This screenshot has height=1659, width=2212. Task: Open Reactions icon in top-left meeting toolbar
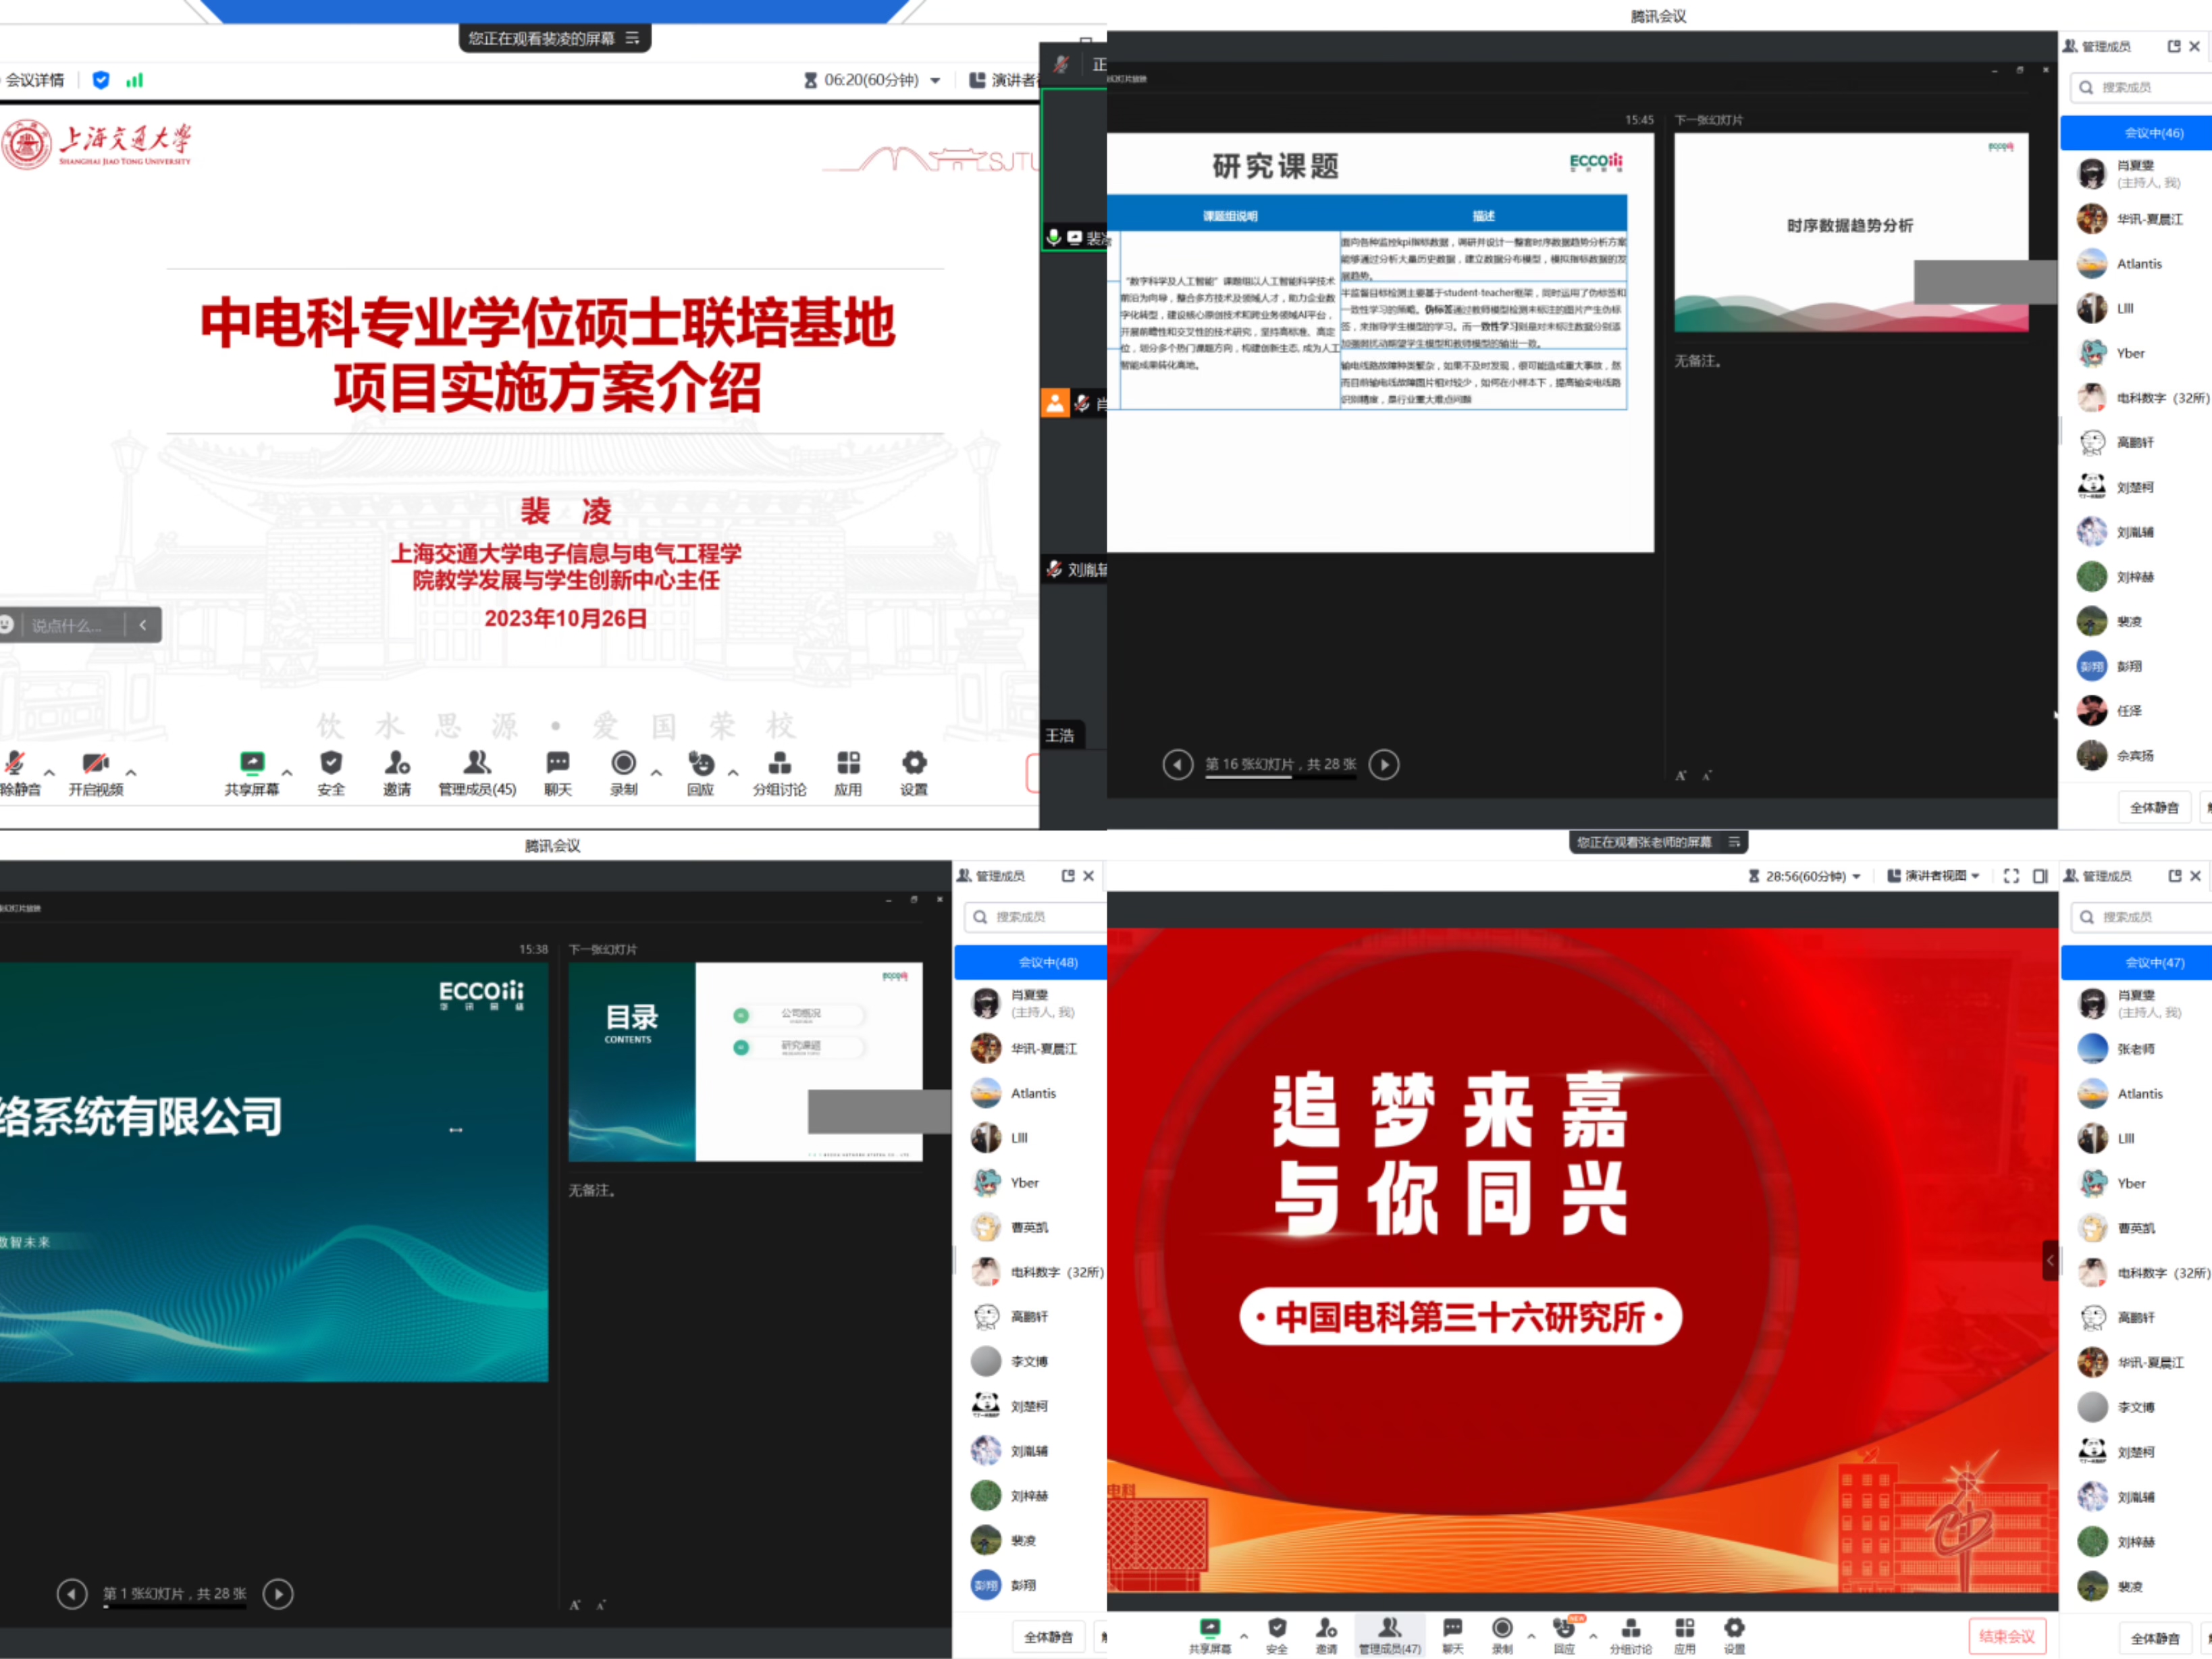(701, 772)
